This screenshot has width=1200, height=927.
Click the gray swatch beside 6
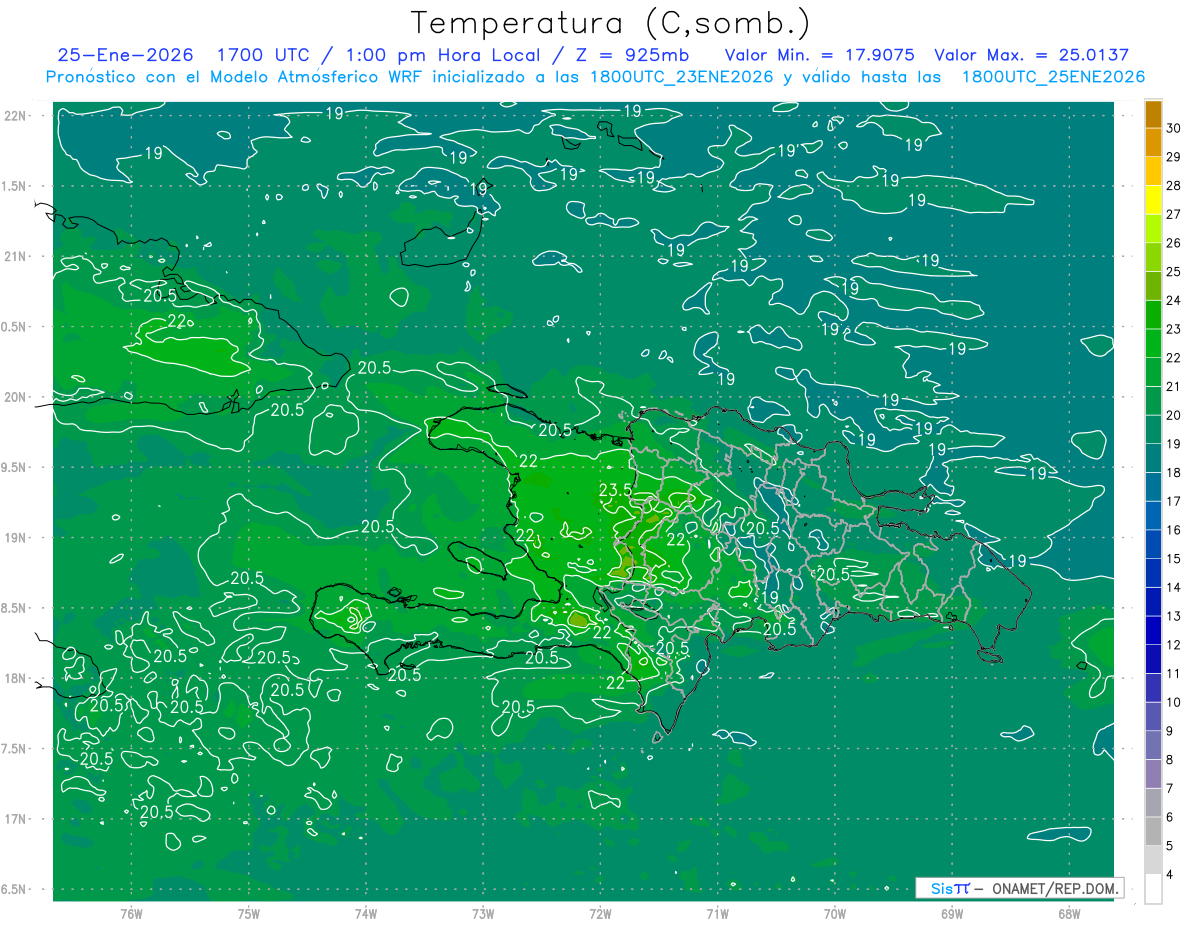(1153, 817)
